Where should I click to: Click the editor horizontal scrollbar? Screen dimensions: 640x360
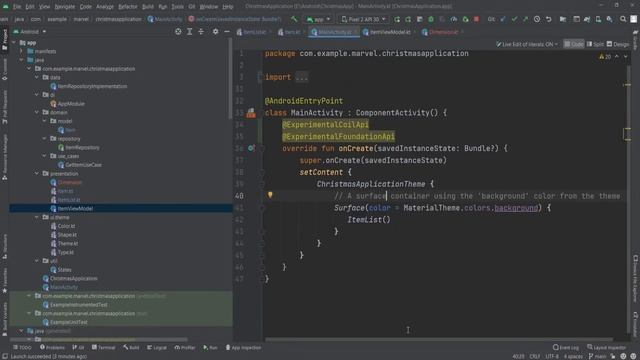click(x=439, y=339)
